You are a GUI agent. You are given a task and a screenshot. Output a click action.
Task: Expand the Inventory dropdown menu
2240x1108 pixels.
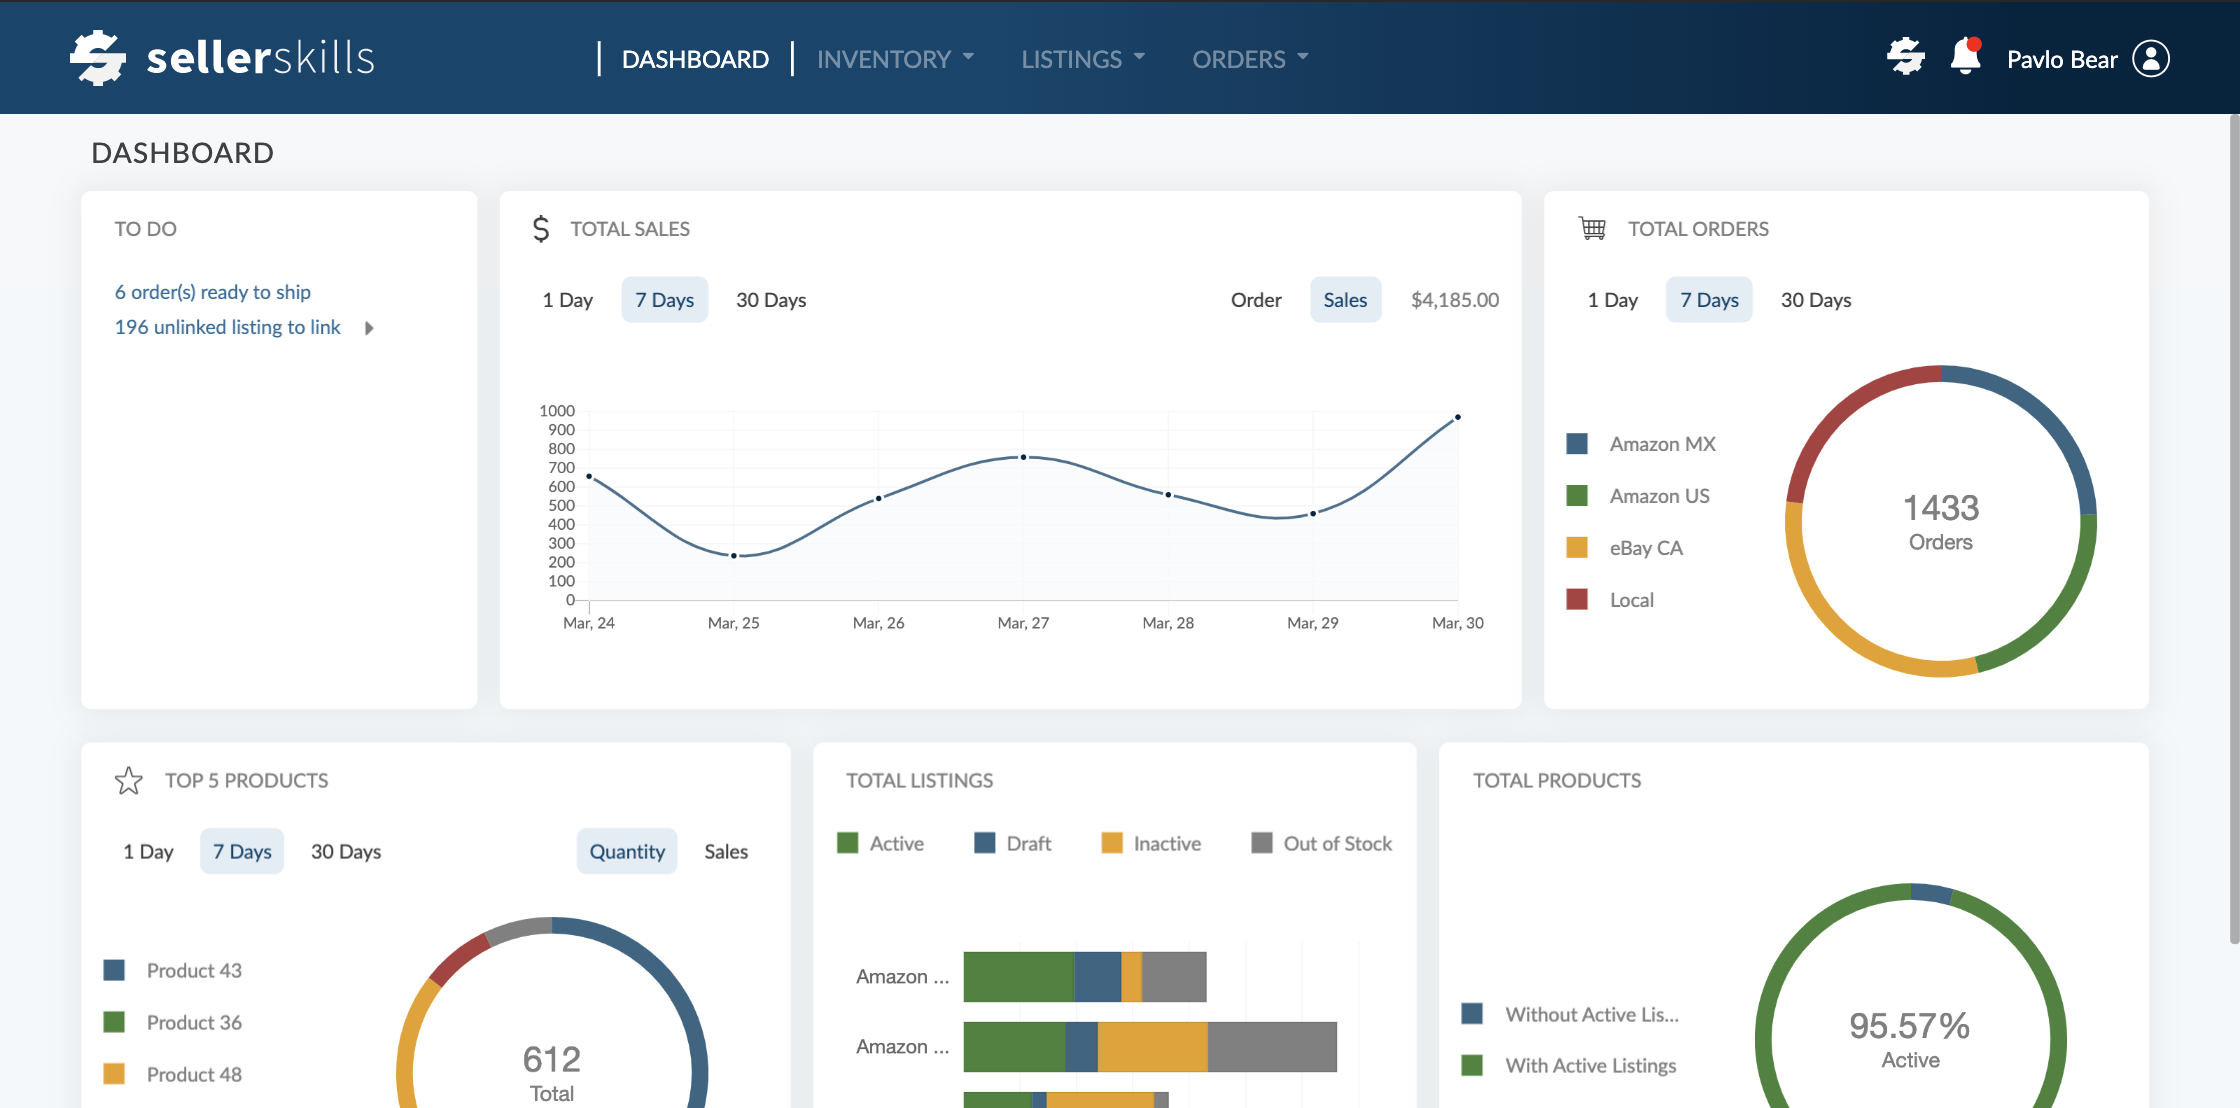895,59
